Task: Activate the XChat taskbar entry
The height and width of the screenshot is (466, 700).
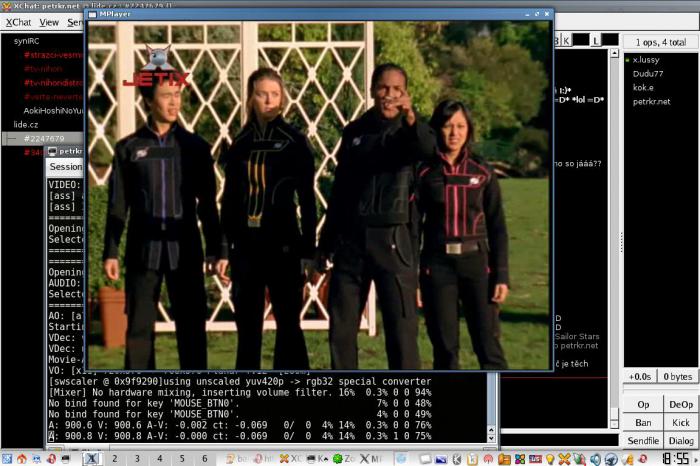Action: [x=290, y=458]
